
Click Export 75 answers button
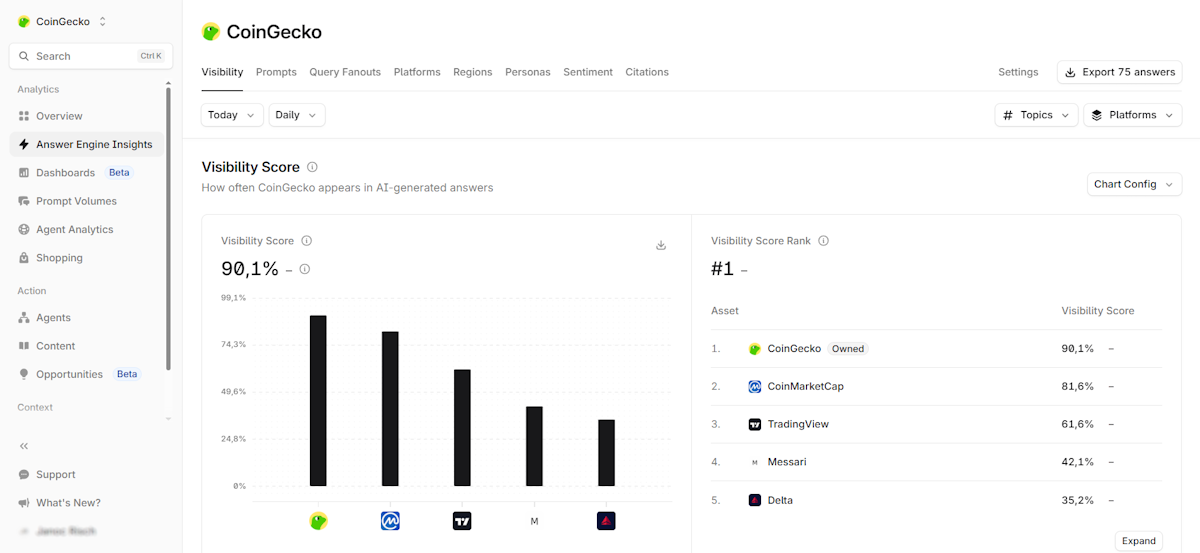click(x=1119, y=72)
